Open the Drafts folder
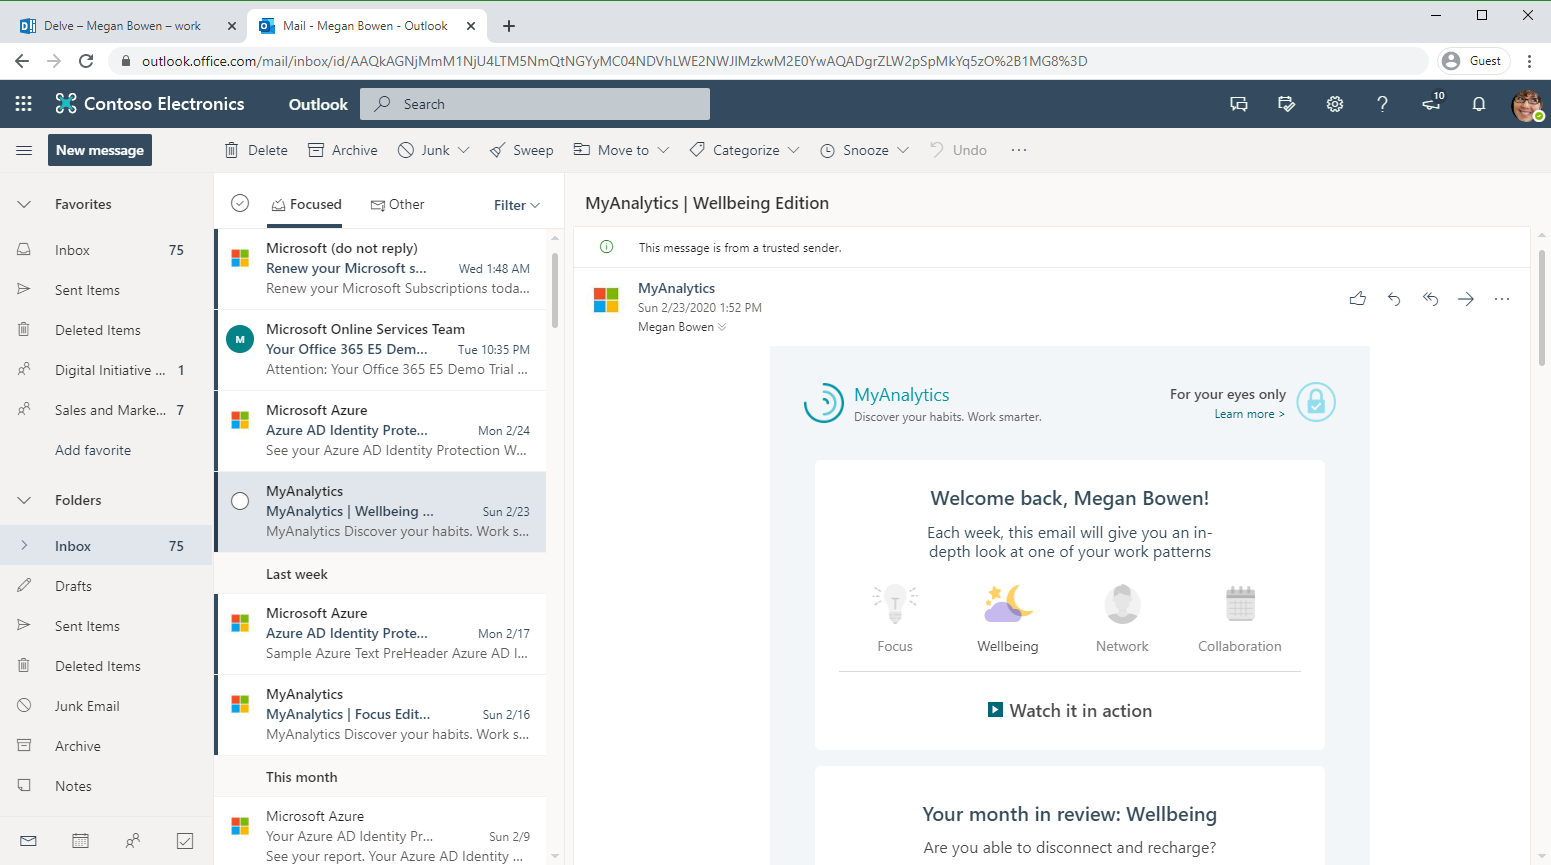 coord(106,586)
